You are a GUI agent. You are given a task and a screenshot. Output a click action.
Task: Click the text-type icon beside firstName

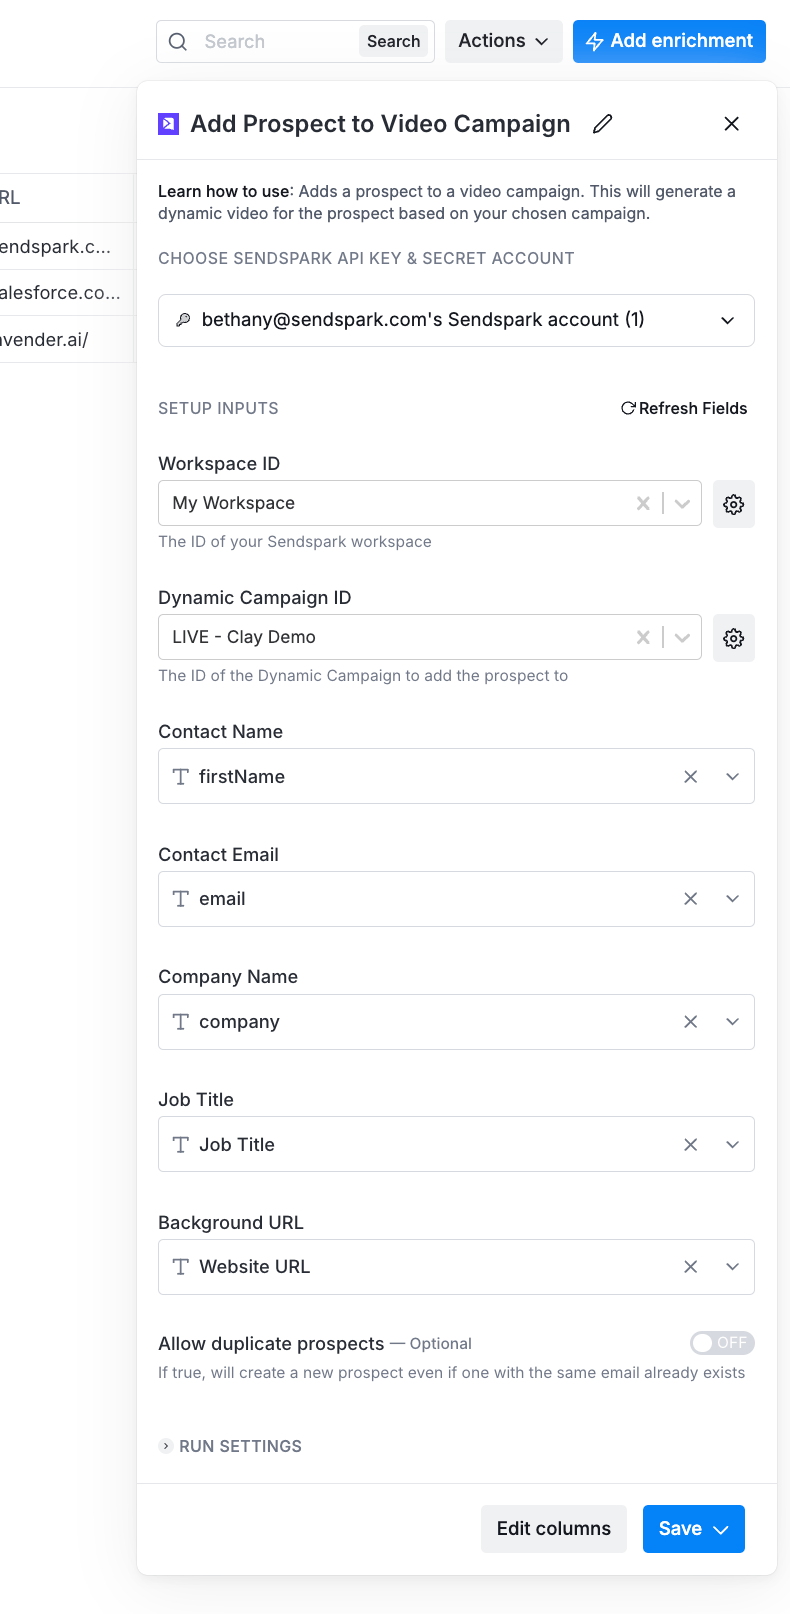pos(181,777)
